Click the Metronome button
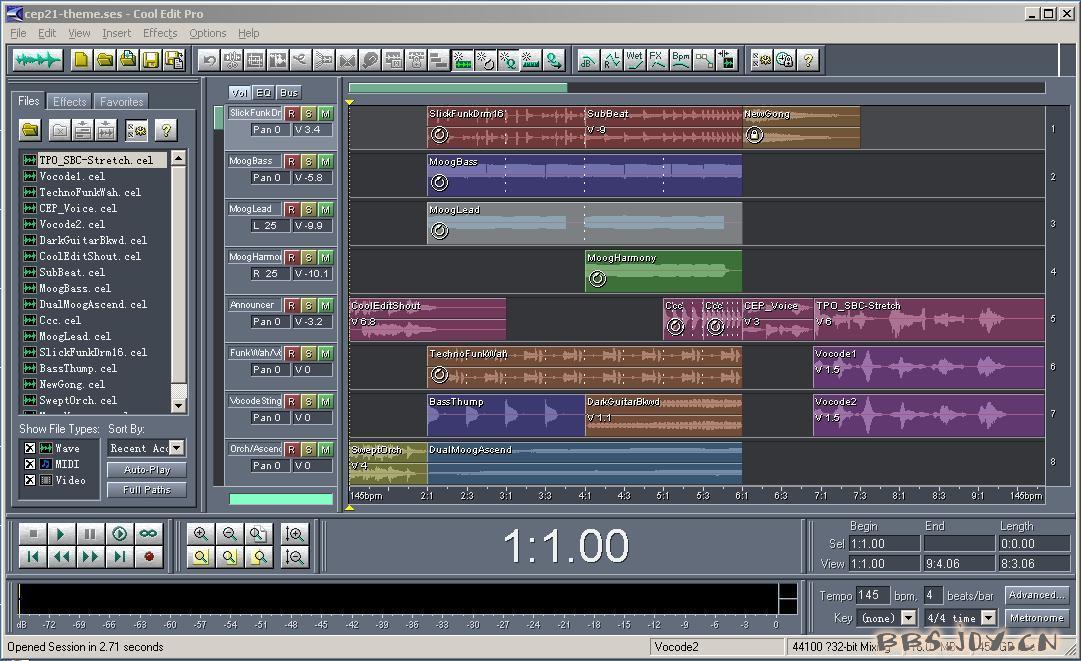The image size is (1081, 661). click(1036, 618)
